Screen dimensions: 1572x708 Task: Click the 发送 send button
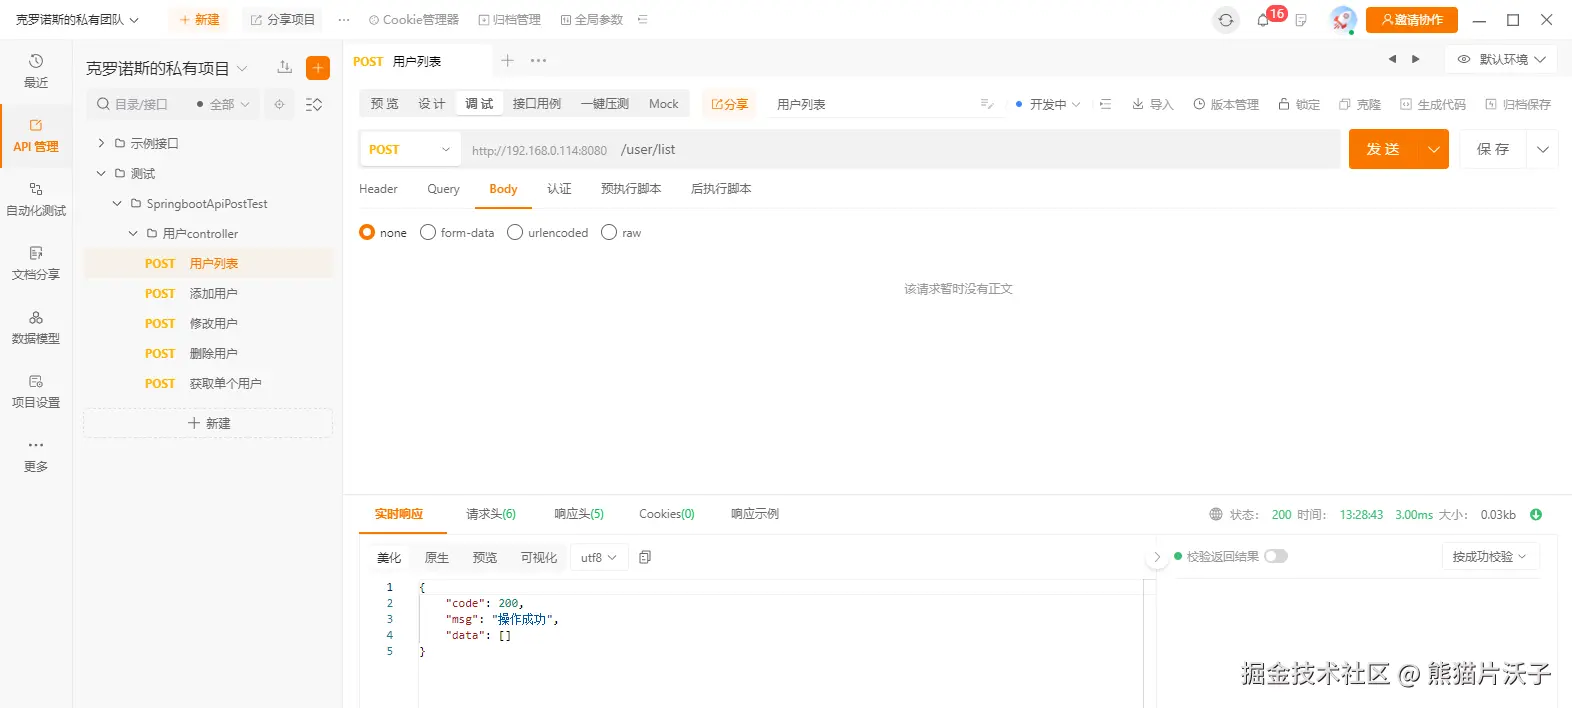point(1384,149)
